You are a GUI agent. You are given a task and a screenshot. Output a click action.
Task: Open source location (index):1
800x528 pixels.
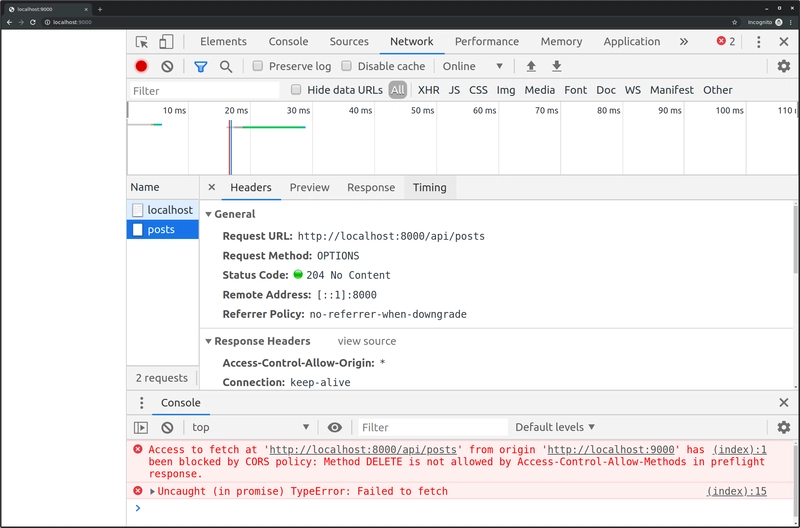(739, 449)
